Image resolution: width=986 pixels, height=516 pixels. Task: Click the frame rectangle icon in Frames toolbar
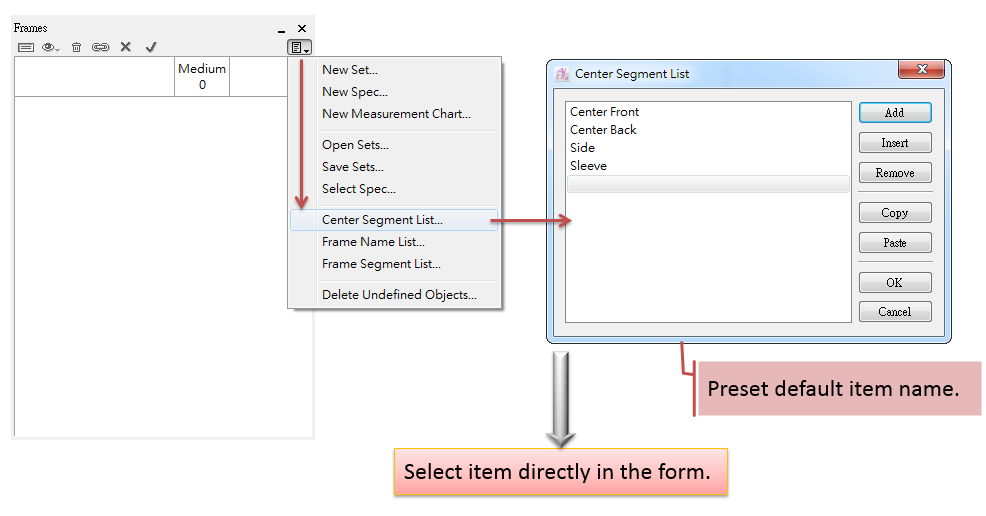26,47
